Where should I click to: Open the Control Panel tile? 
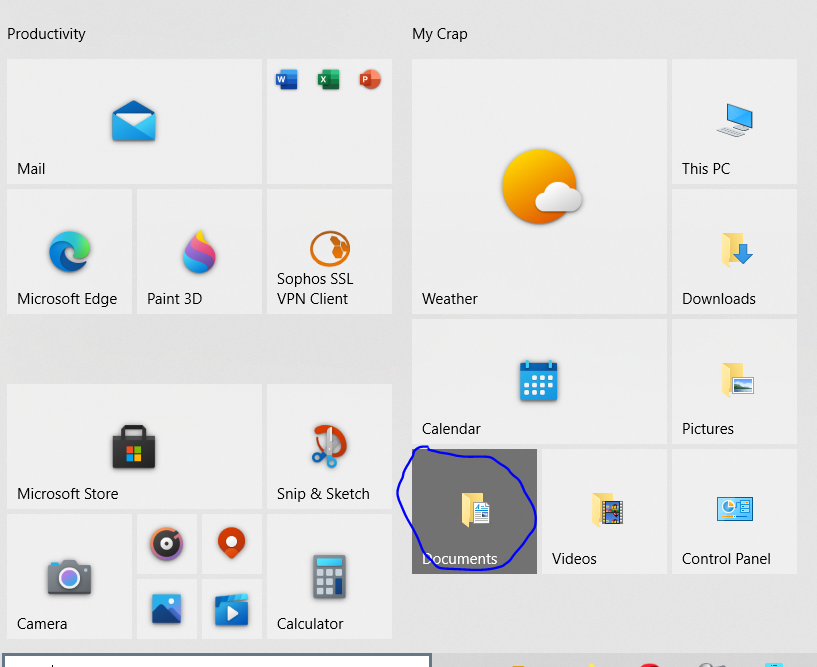pyautogui.click(x=734, y=511)
